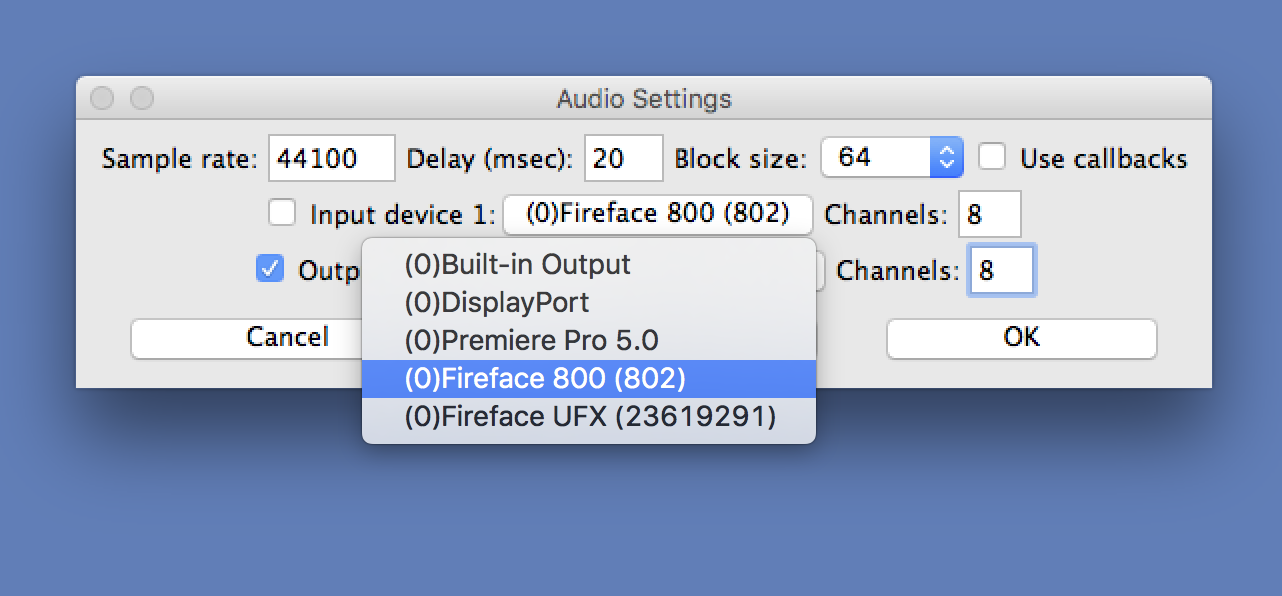1282x596 pixels.
Task: Open Input device 1 selector button
Action: click(657, 214)
